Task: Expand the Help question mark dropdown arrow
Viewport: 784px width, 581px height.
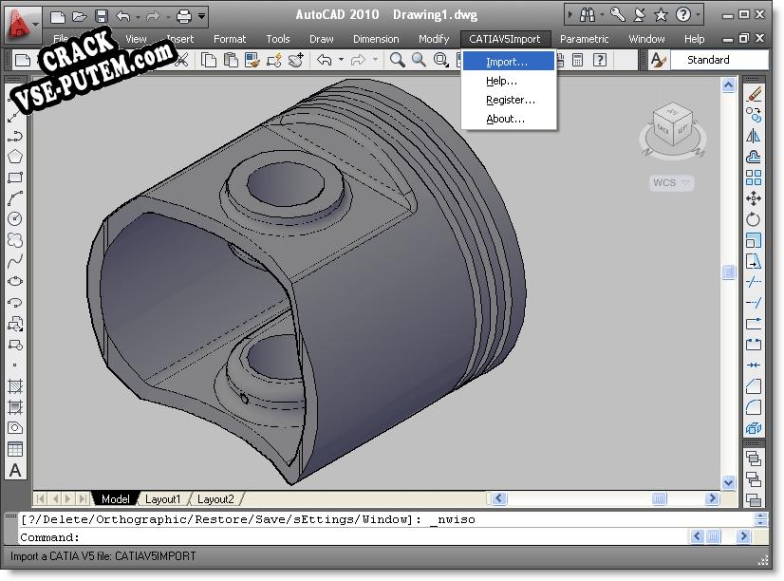Action: (x=698, y=15)
